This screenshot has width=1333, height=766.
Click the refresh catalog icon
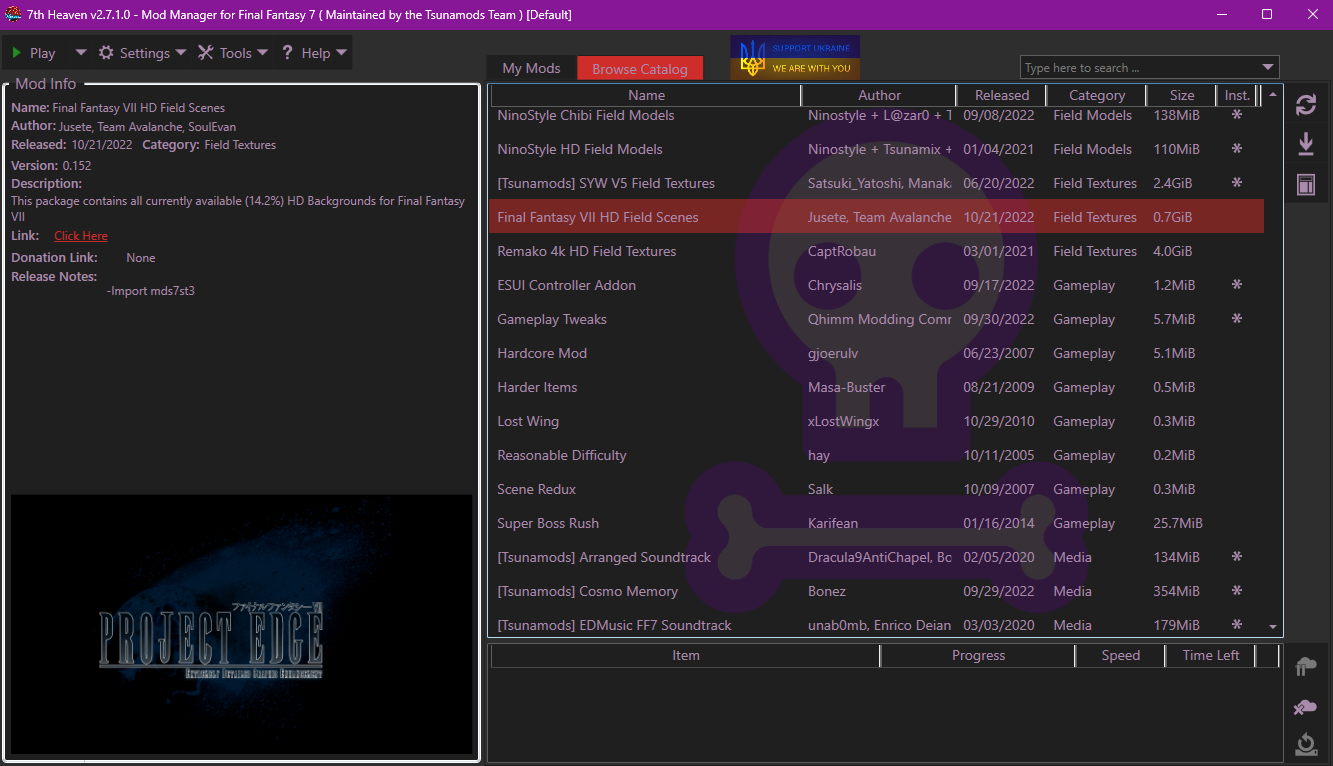(x=1305, y=105)
